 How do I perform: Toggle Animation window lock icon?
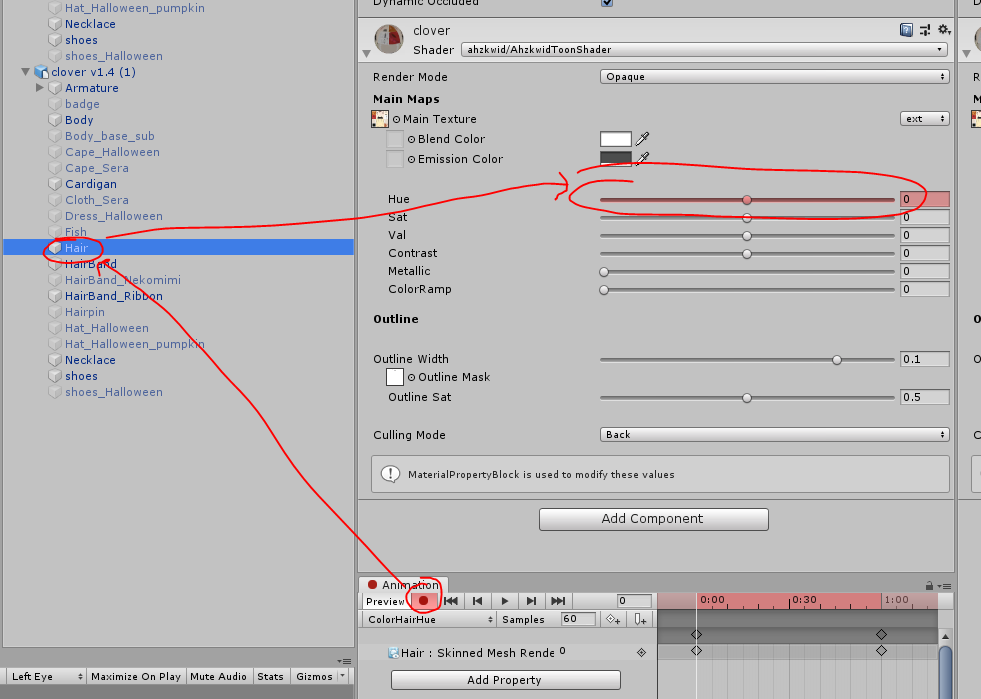929,586
